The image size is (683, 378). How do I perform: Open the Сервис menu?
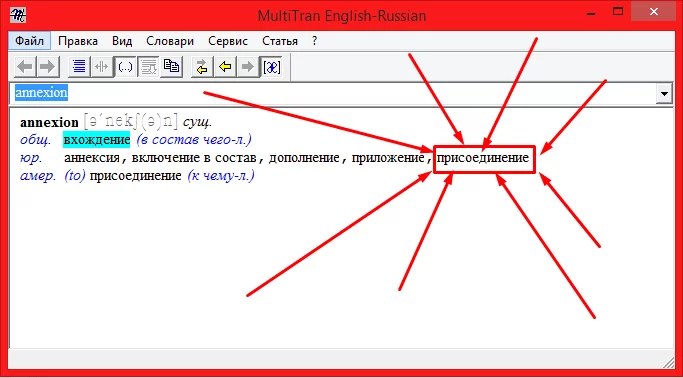click(228, 41)
